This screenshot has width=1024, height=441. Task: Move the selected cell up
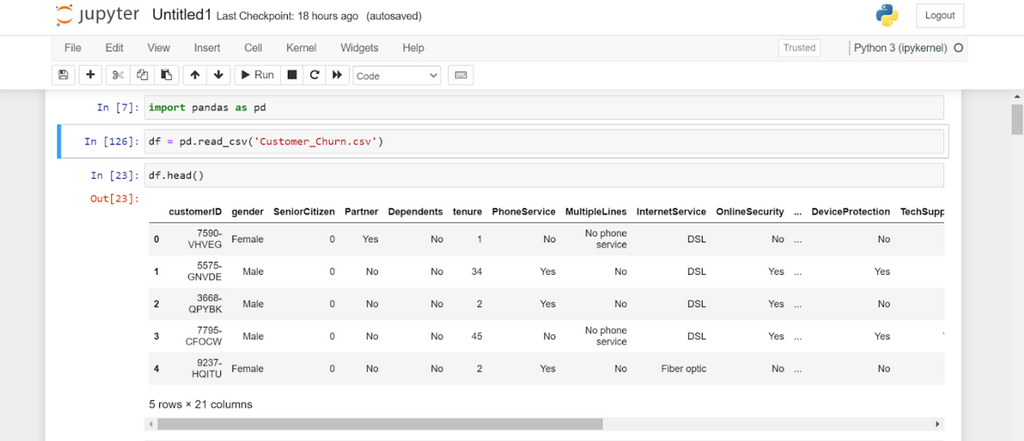pos(194,75)
